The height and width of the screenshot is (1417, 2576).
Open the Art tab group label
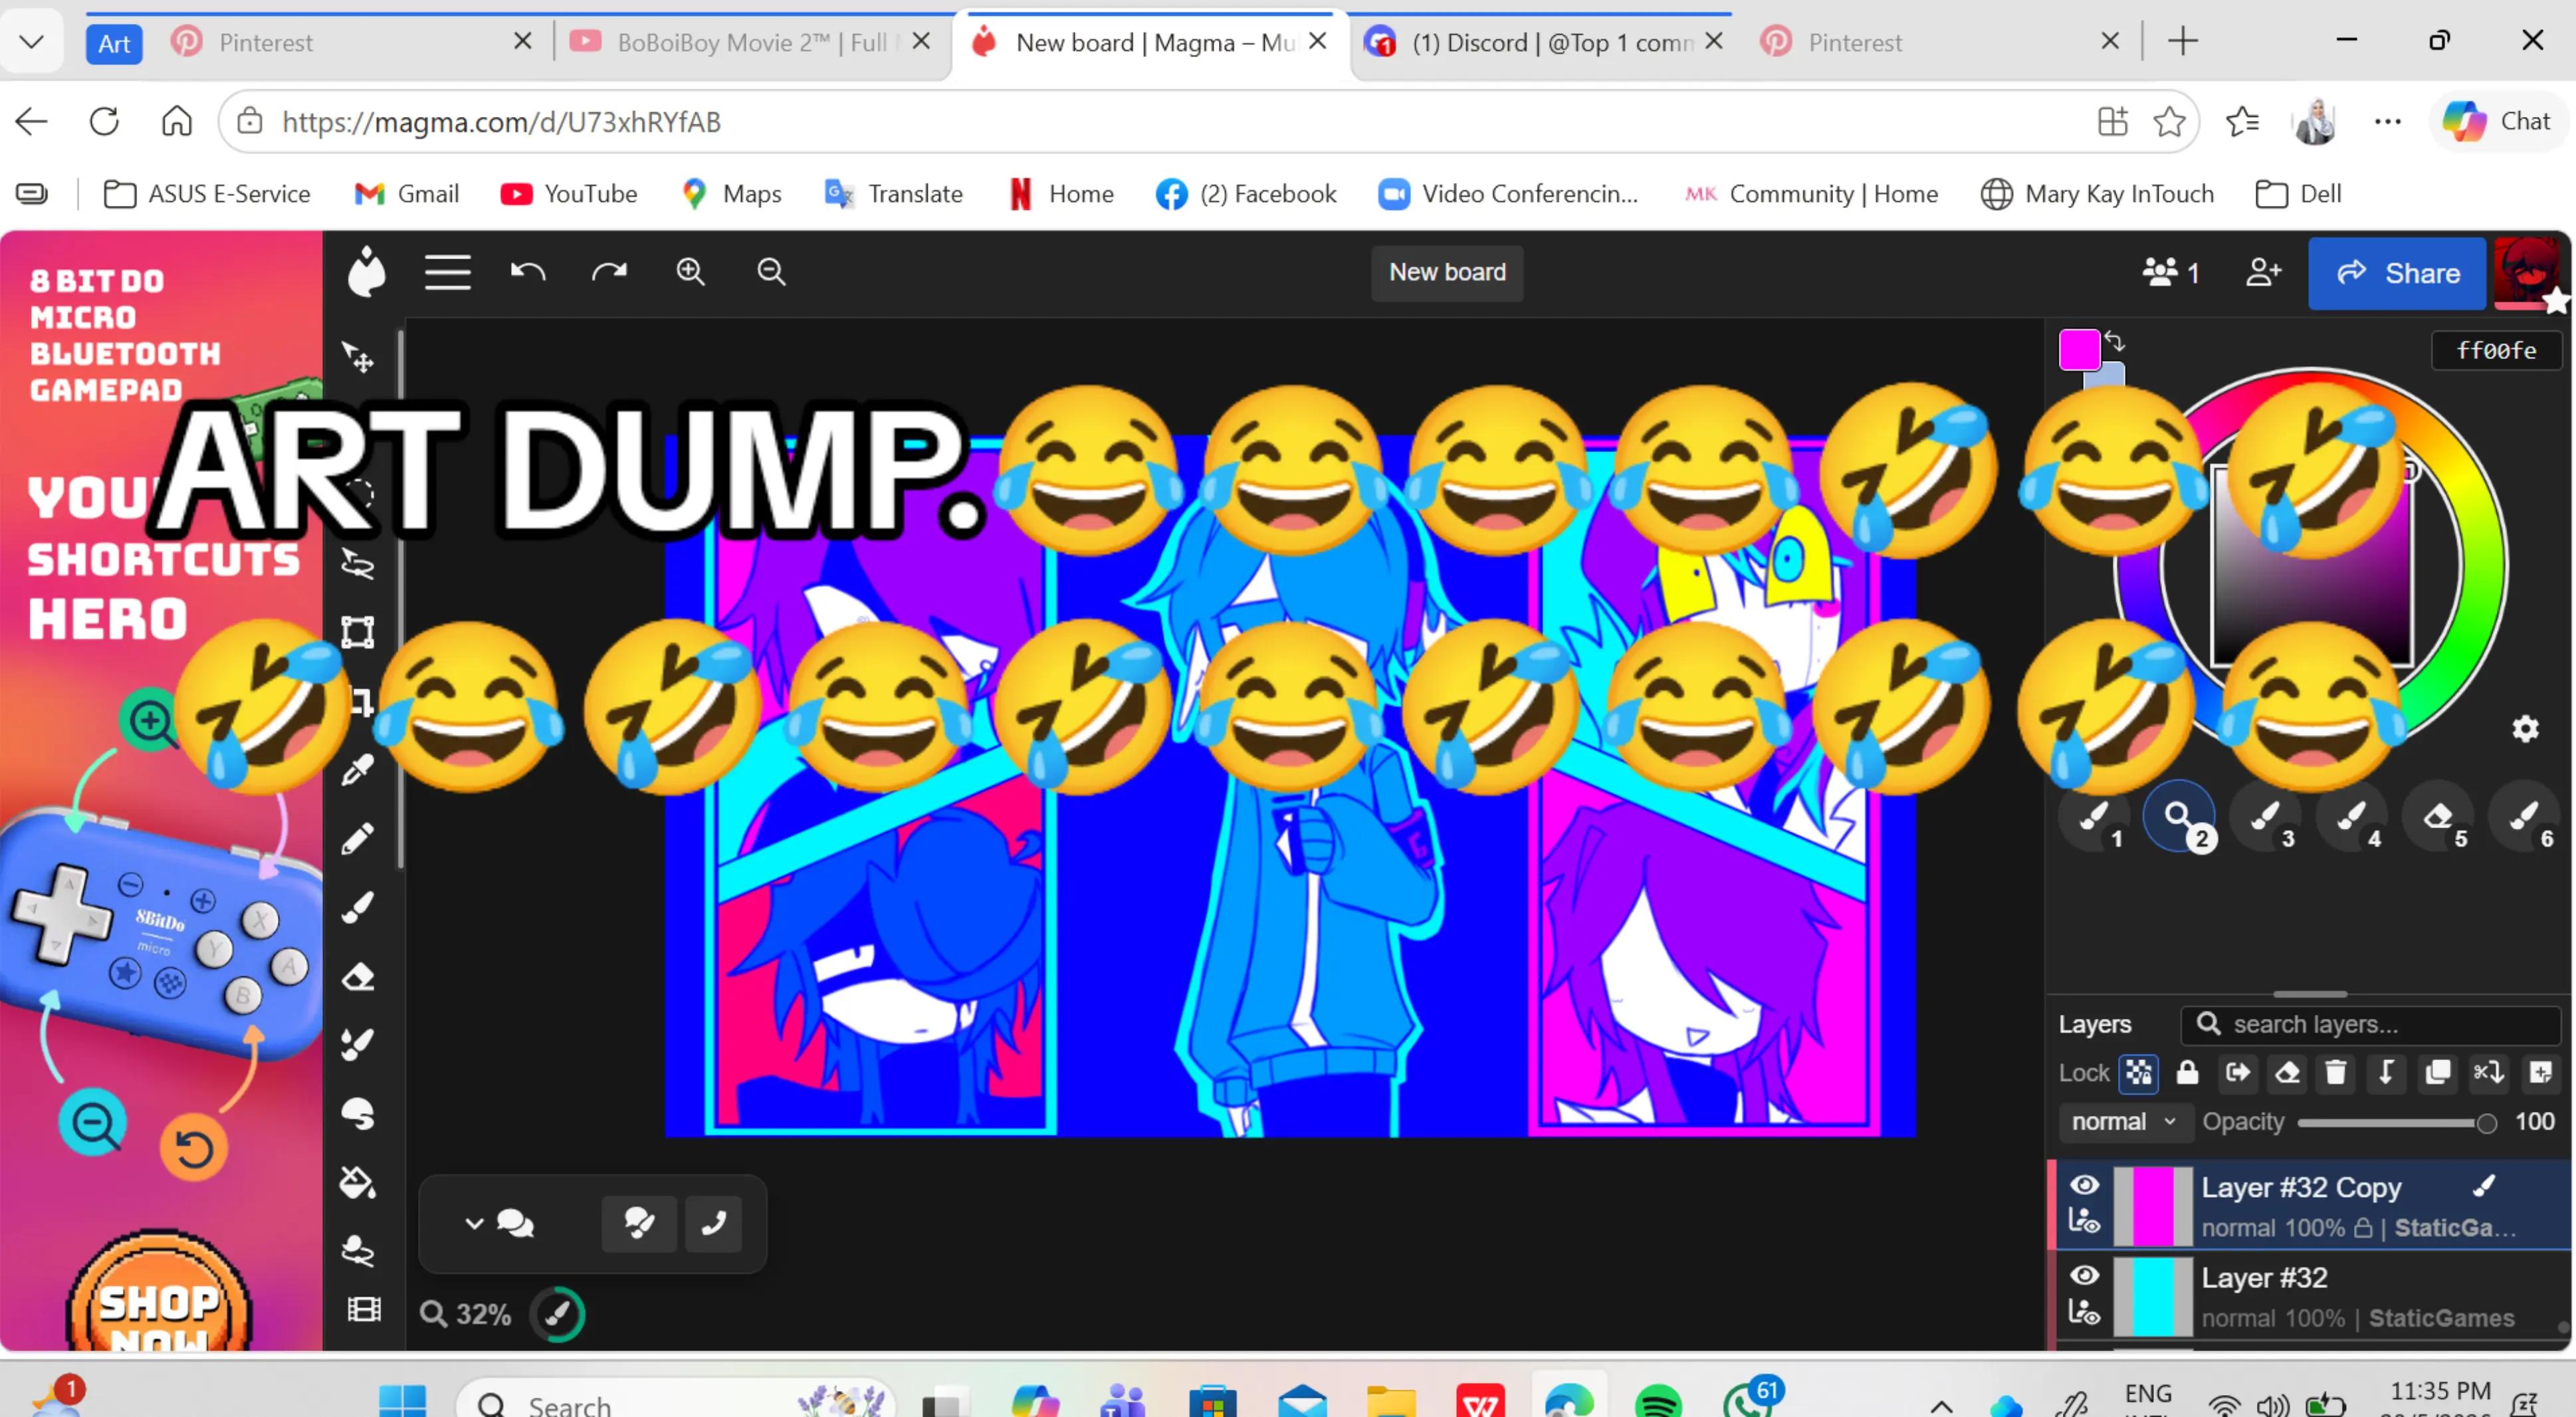coord(114,43)
